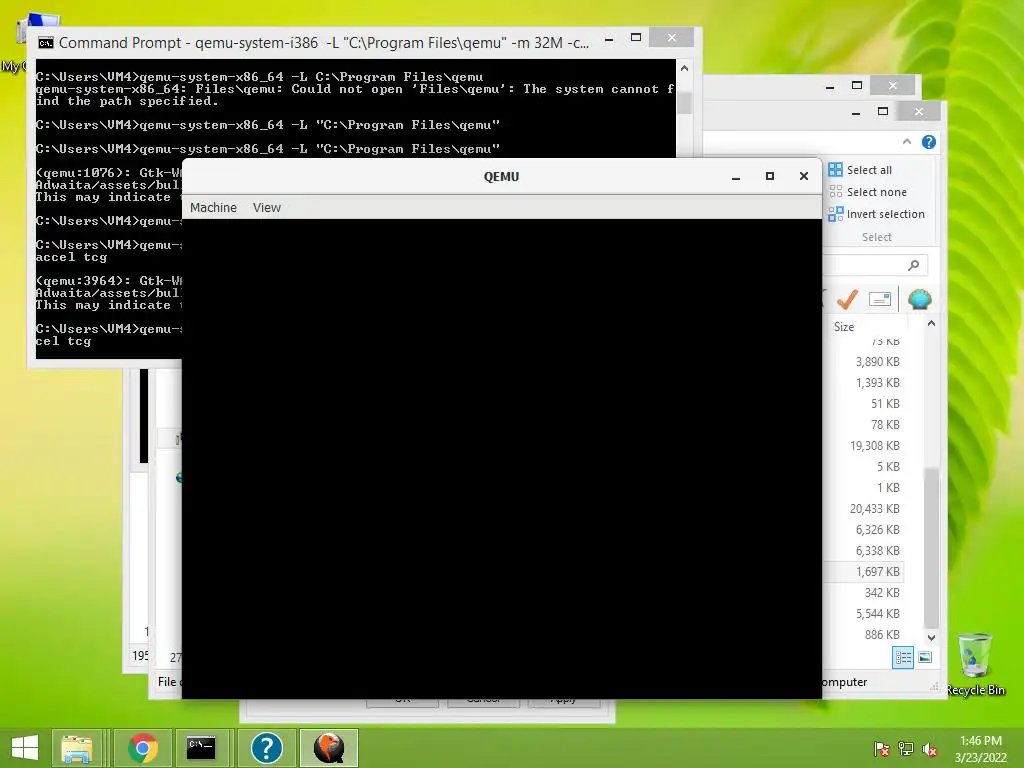The height and width of the screenshot is (768, 1024).
Task: Open File Explorer from the taskbar
Action: [76, 748]
